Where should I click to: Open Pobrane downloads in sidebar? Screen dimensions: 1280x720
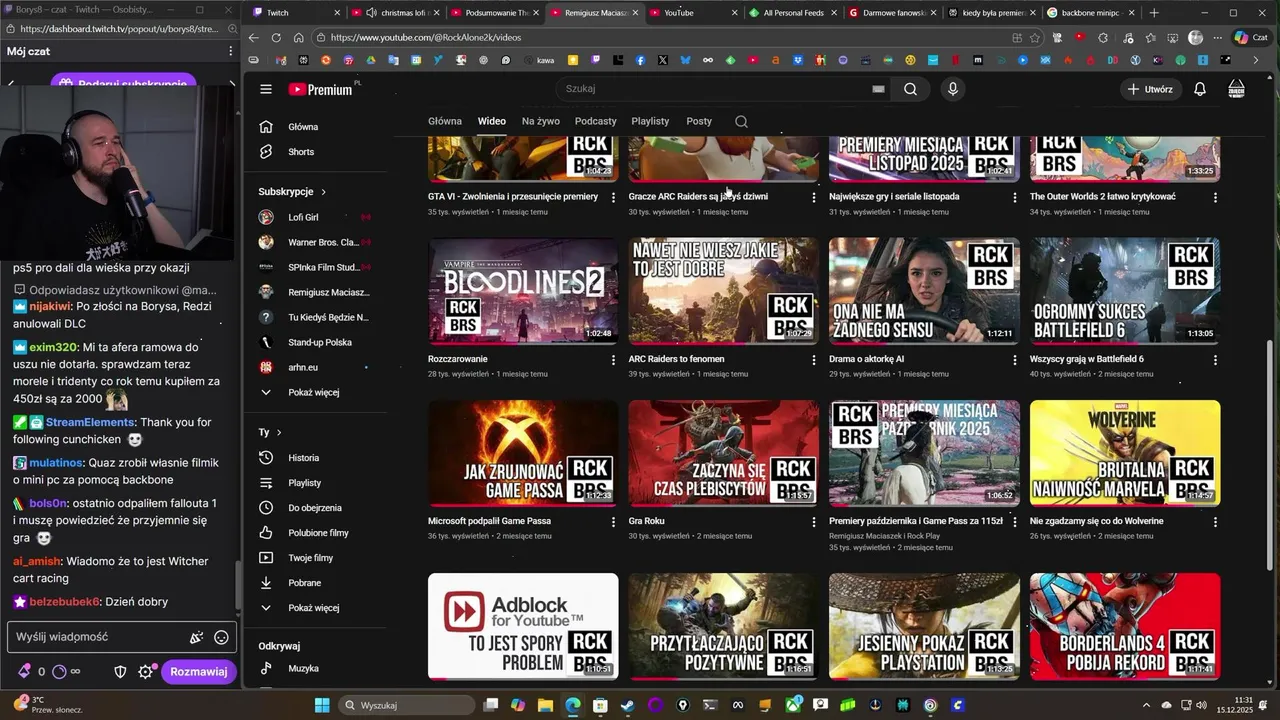pyautogui.click(x=305, y=583)
